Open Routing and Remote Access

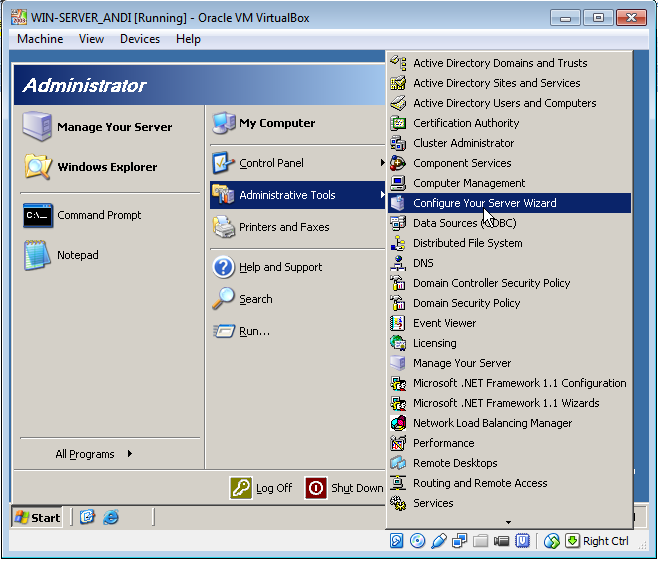pos(509,483)
